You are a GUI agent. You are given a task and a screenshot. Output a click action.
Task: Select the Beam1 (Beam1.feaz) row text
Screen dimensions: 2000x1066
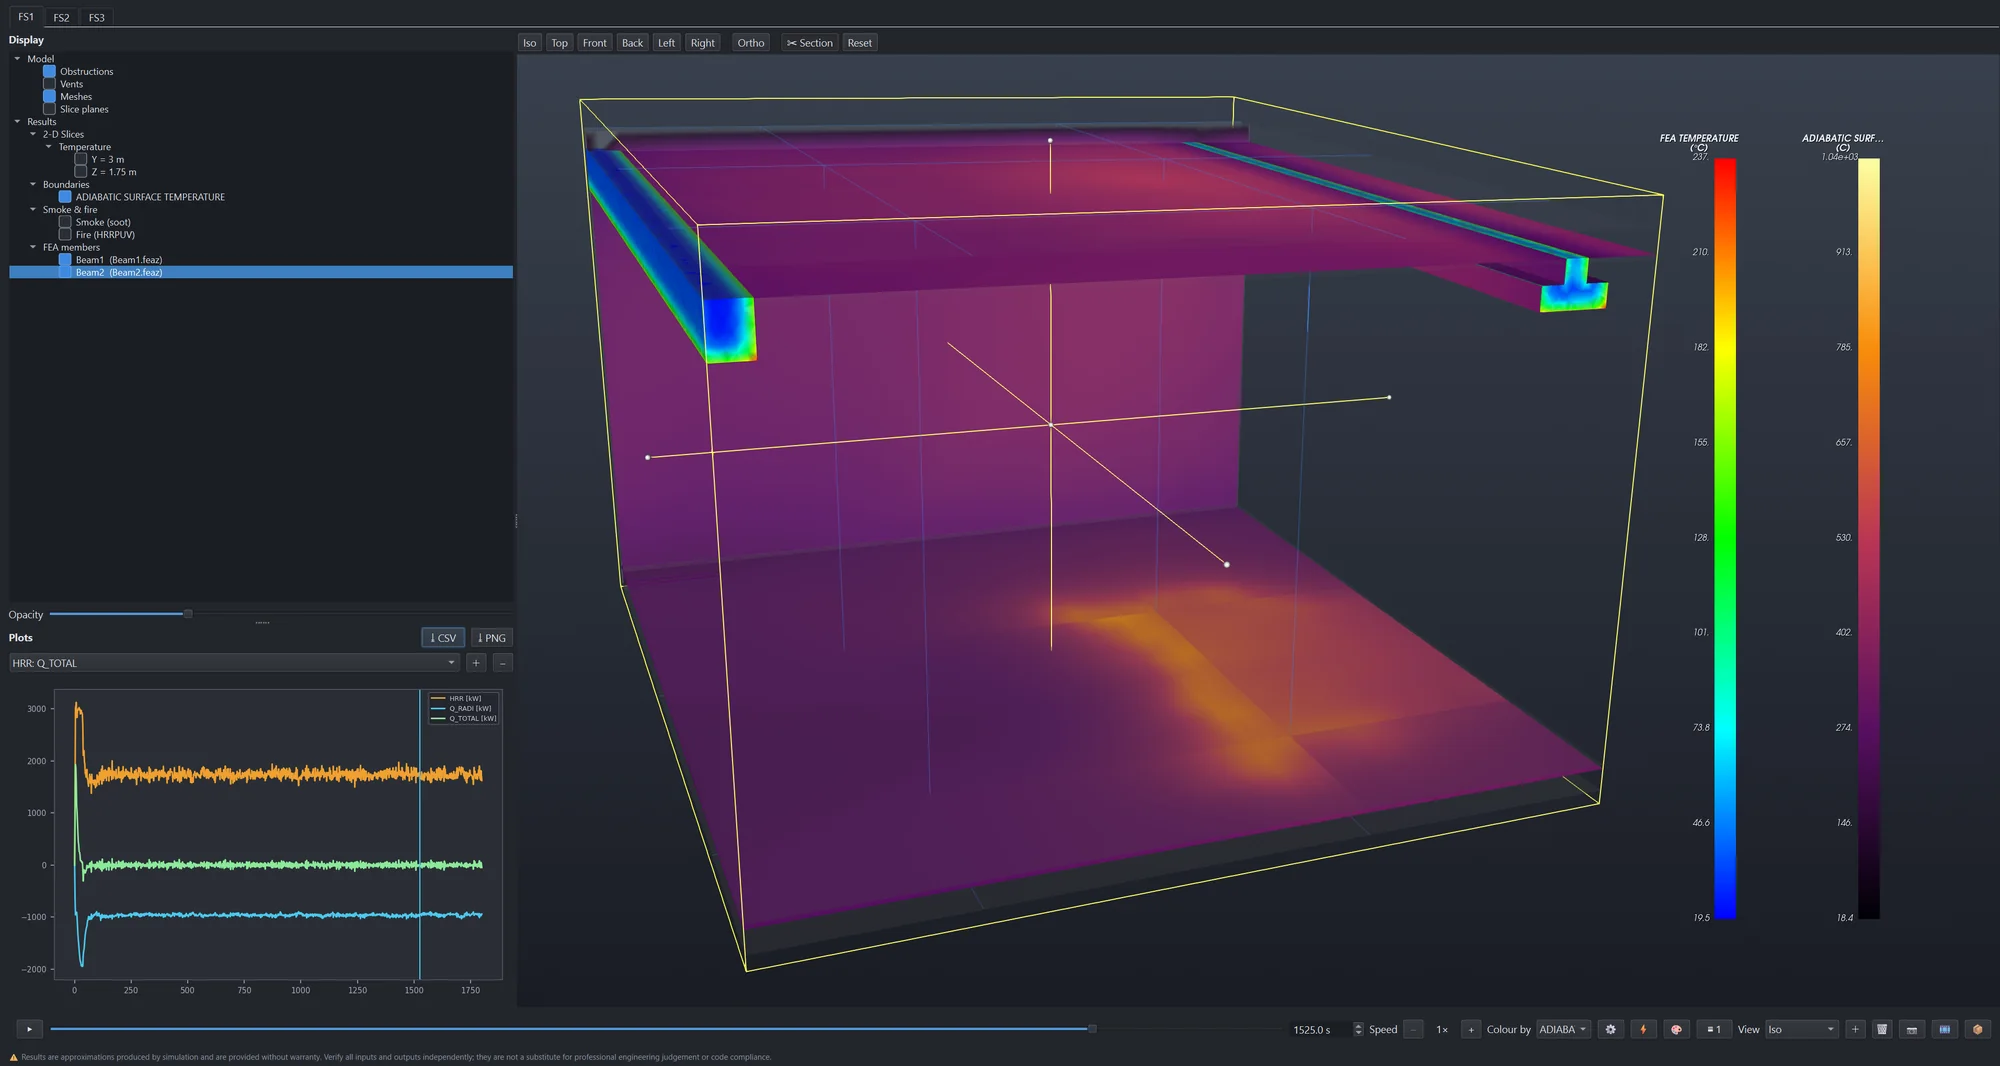[x=119, y=260]
